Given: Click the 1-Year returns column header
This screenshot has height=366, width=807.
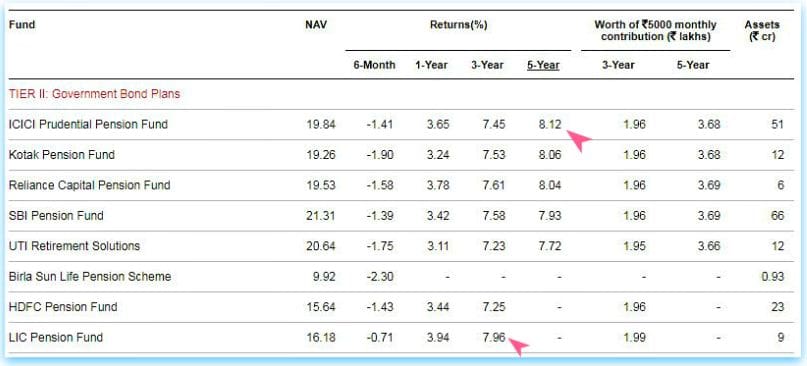Looking at the screenshot, I should (432, 65).
